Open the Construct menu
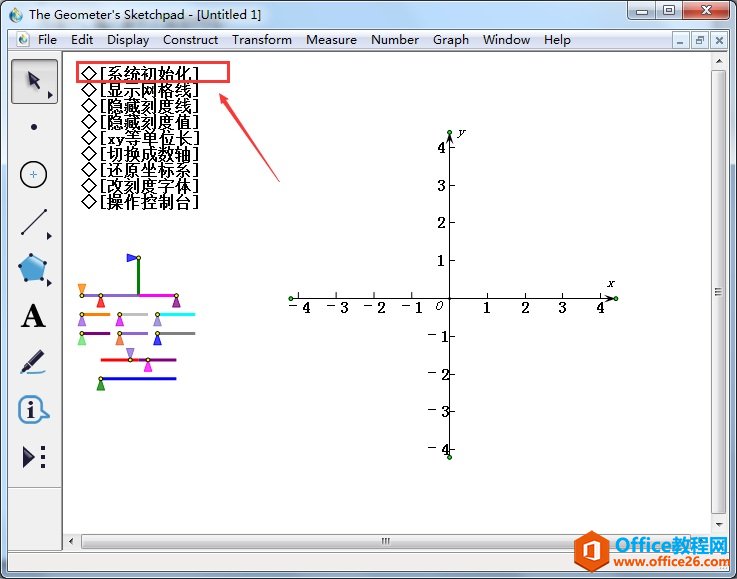 190,40
